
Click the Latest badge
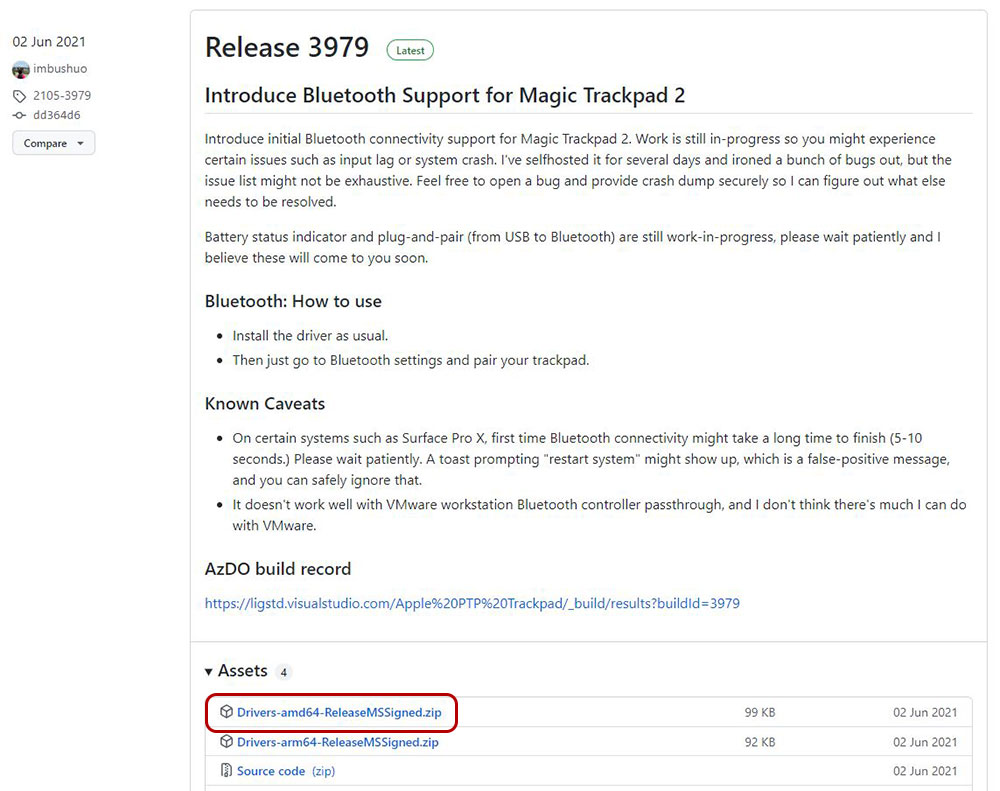point(410,50)
